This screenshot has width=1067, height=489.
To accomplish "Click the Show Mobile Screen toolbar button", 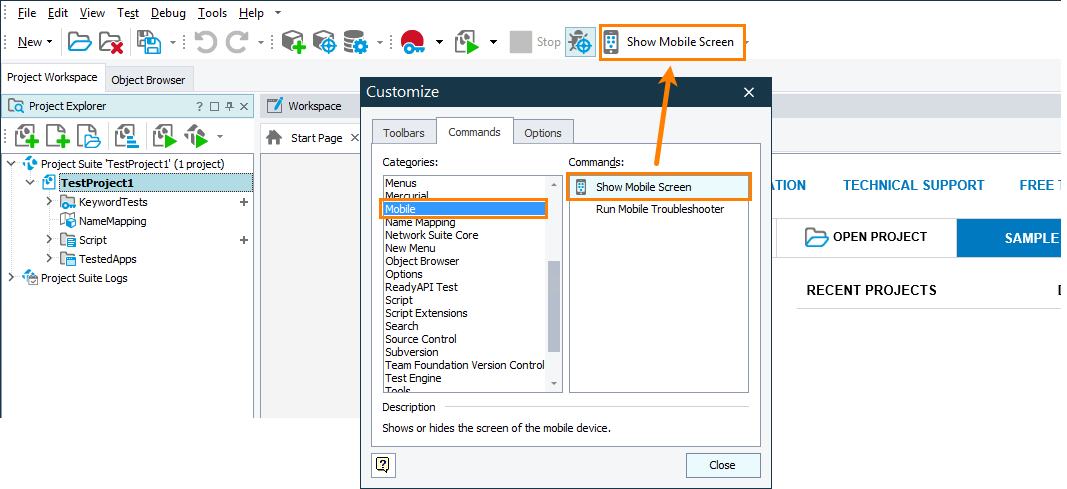I will pos(671,42).
